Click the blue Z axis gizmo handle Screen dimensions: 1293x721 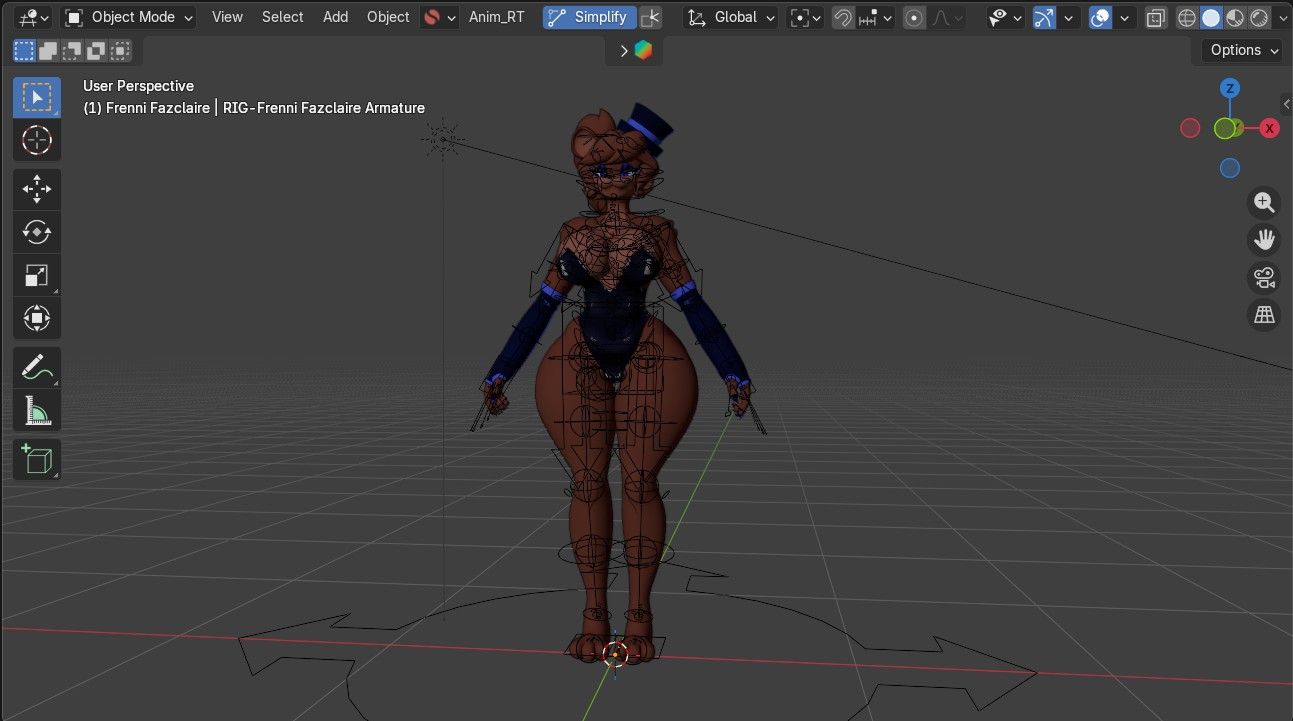[1230, 88]
